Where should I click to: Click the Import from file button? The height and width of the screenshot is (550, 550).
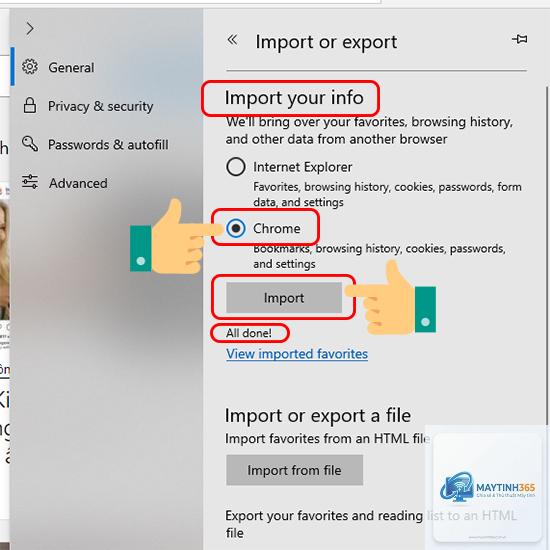click(x=294, y=470)
